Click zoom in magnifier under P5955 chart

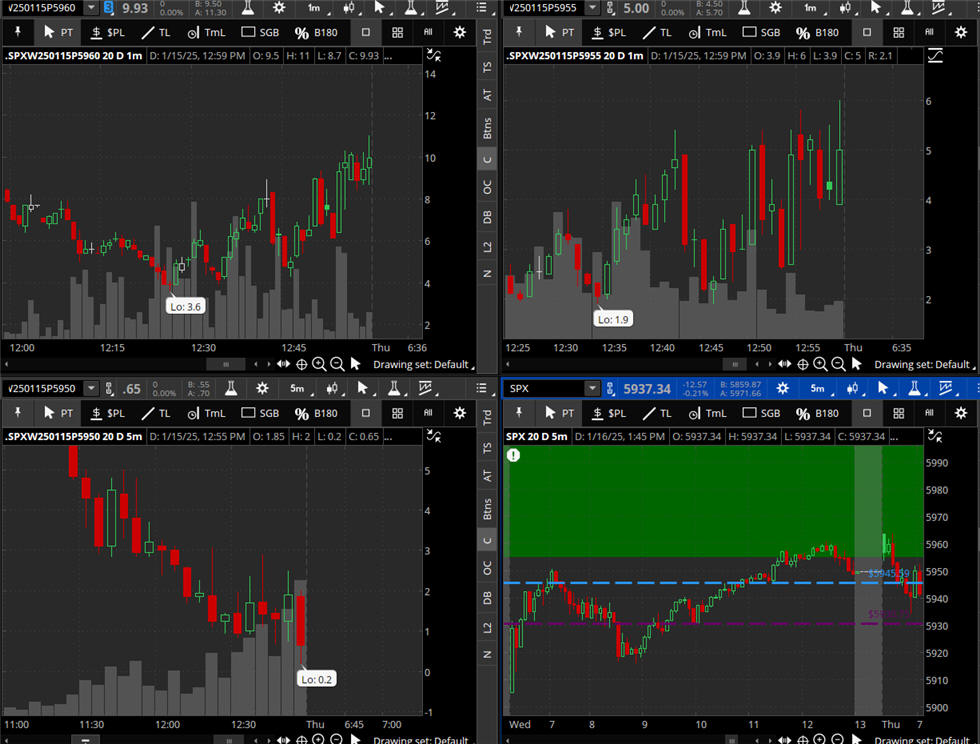pos(820,364)
